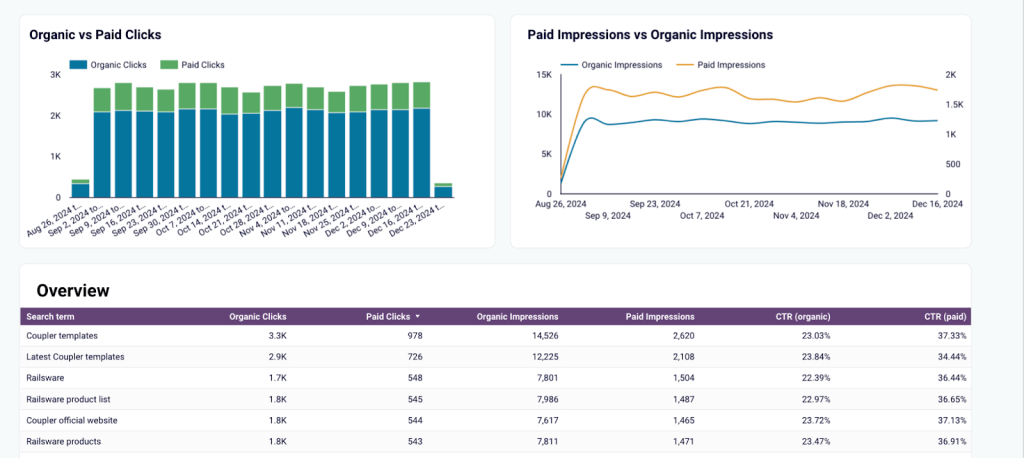Click the '23.72%' organic CTR value

coord(817,421)
